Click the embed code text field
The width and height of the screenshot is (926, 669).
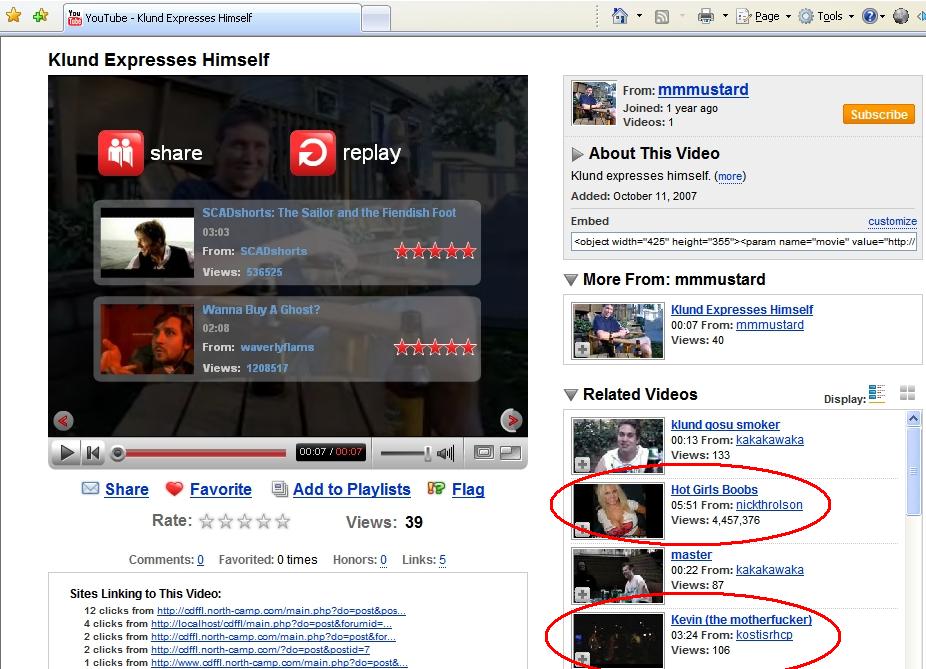[744, 242]
